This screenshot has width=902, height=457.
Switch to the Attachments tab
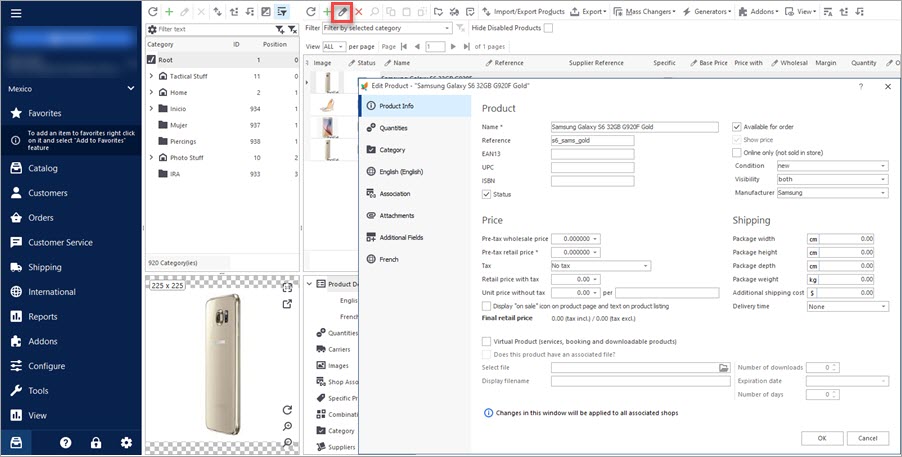click(x=414, y=215)
